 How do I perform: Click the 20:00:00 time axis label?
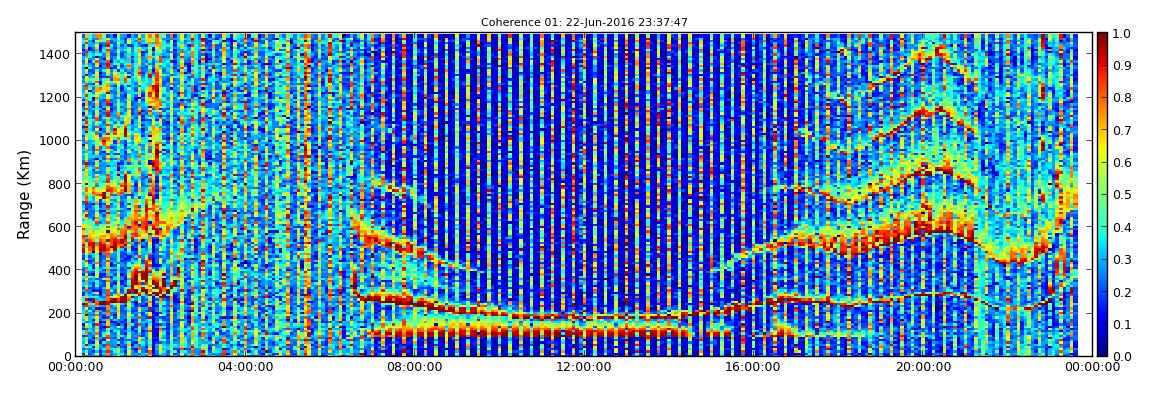tap(923, 367)
